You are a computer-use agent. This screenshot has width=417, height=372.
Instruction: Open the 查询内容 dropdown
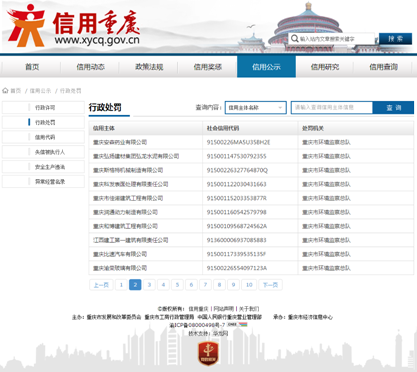pyautogui.click(x=256, y=108)
